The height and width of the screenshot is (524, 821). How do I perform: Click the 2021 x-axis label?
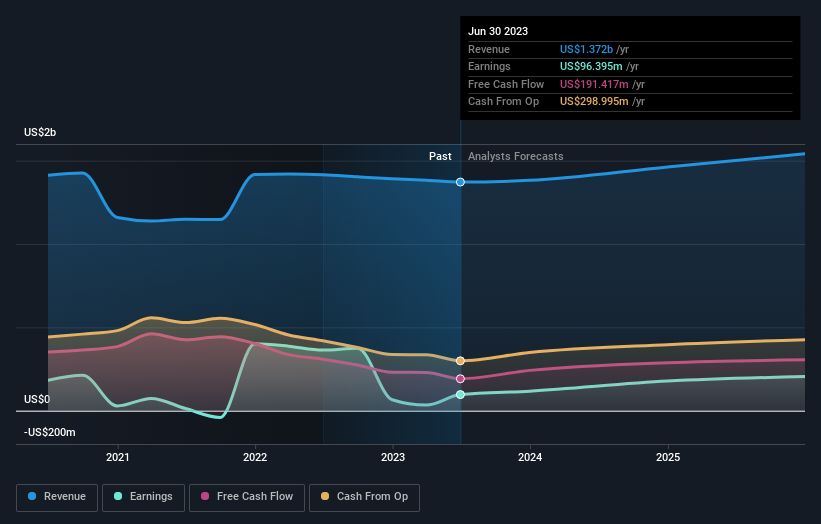pos(118,457)
